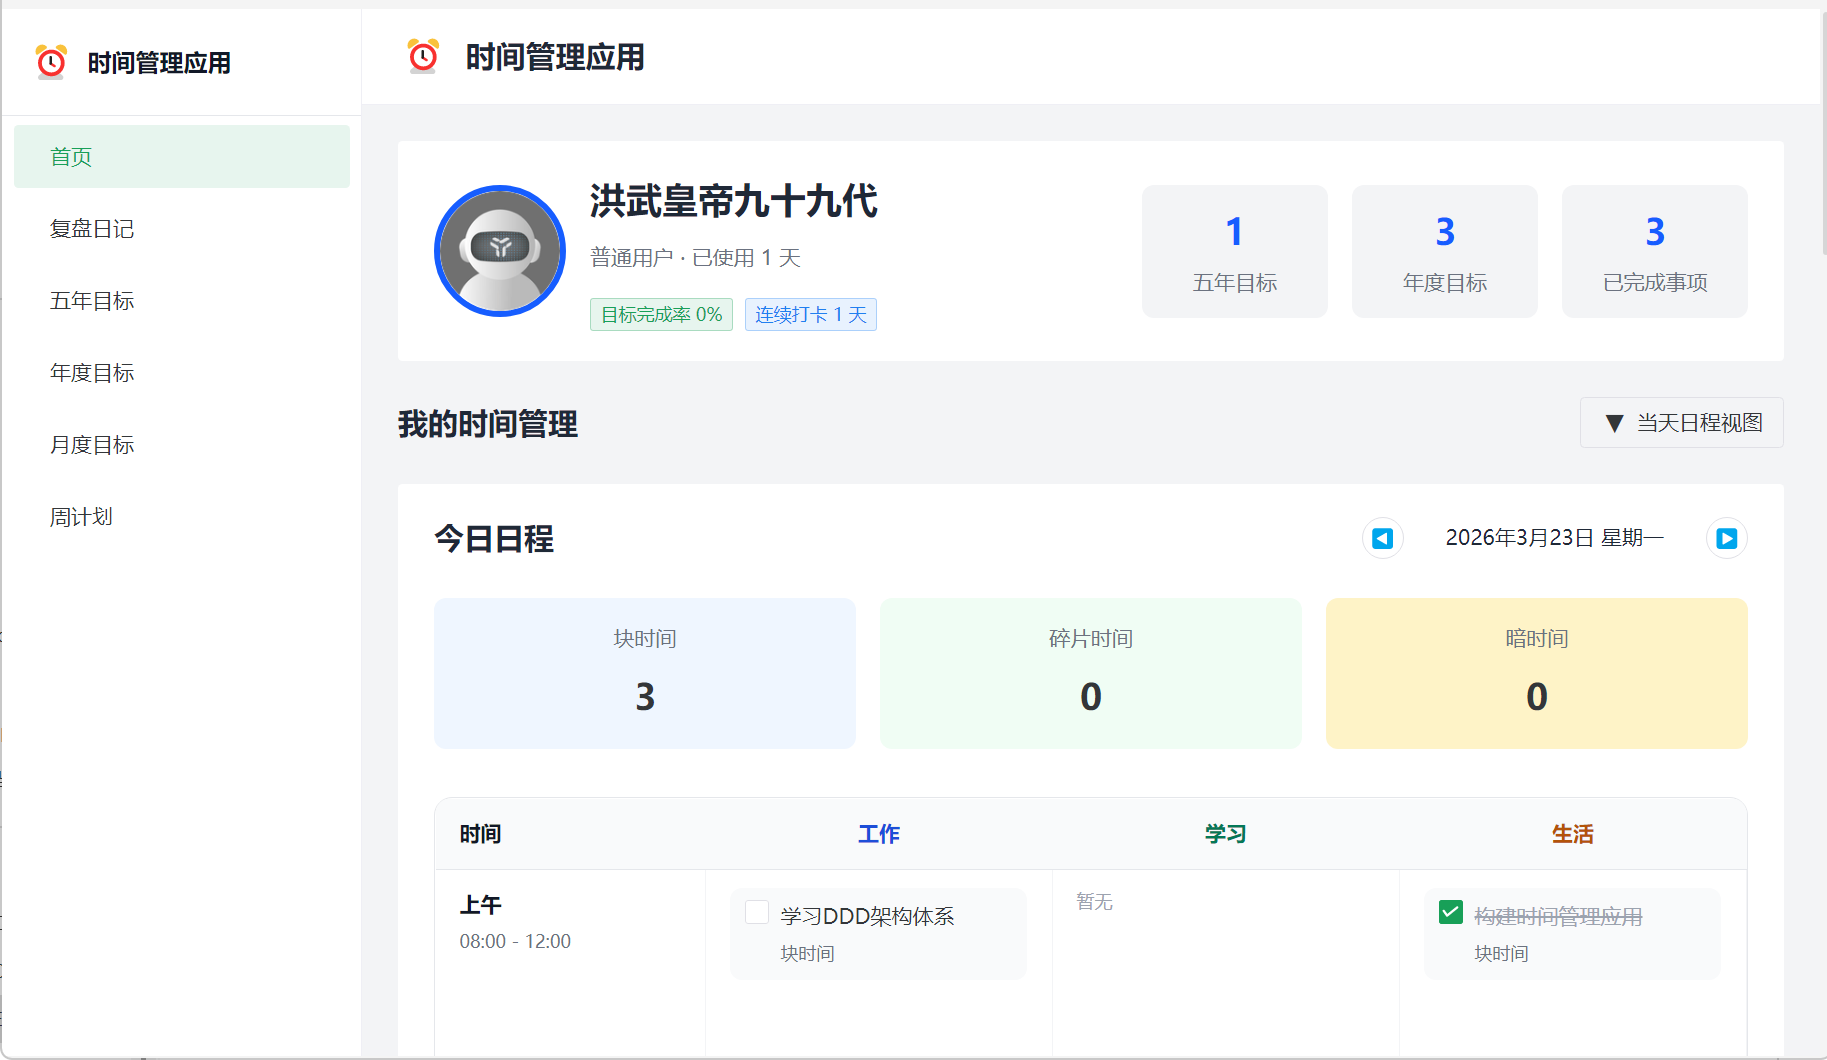Click the 连续打卡 1 天 badge
Screen dimensions: 1827x1060
pos(810,315)
